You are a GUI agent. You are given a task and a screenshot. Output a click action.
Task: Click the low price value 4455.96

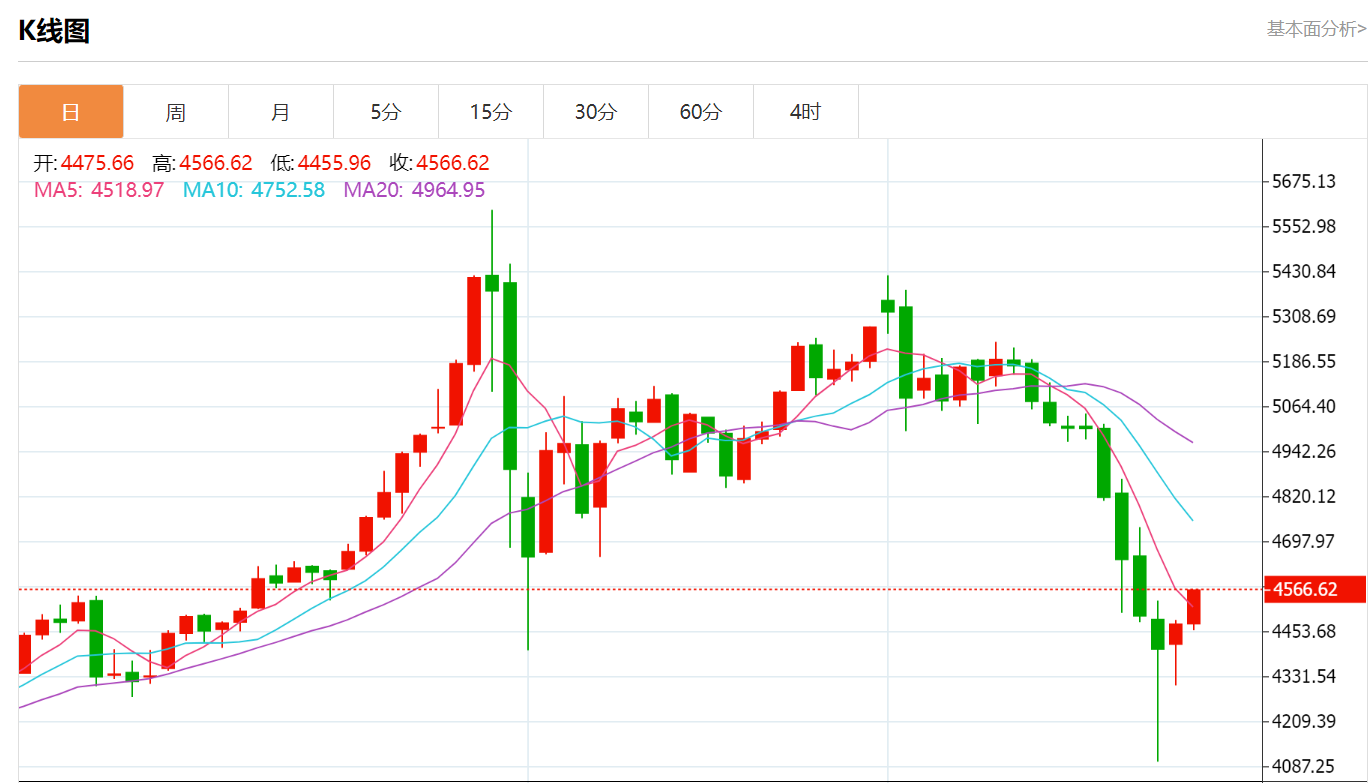(x=334, y=163)
